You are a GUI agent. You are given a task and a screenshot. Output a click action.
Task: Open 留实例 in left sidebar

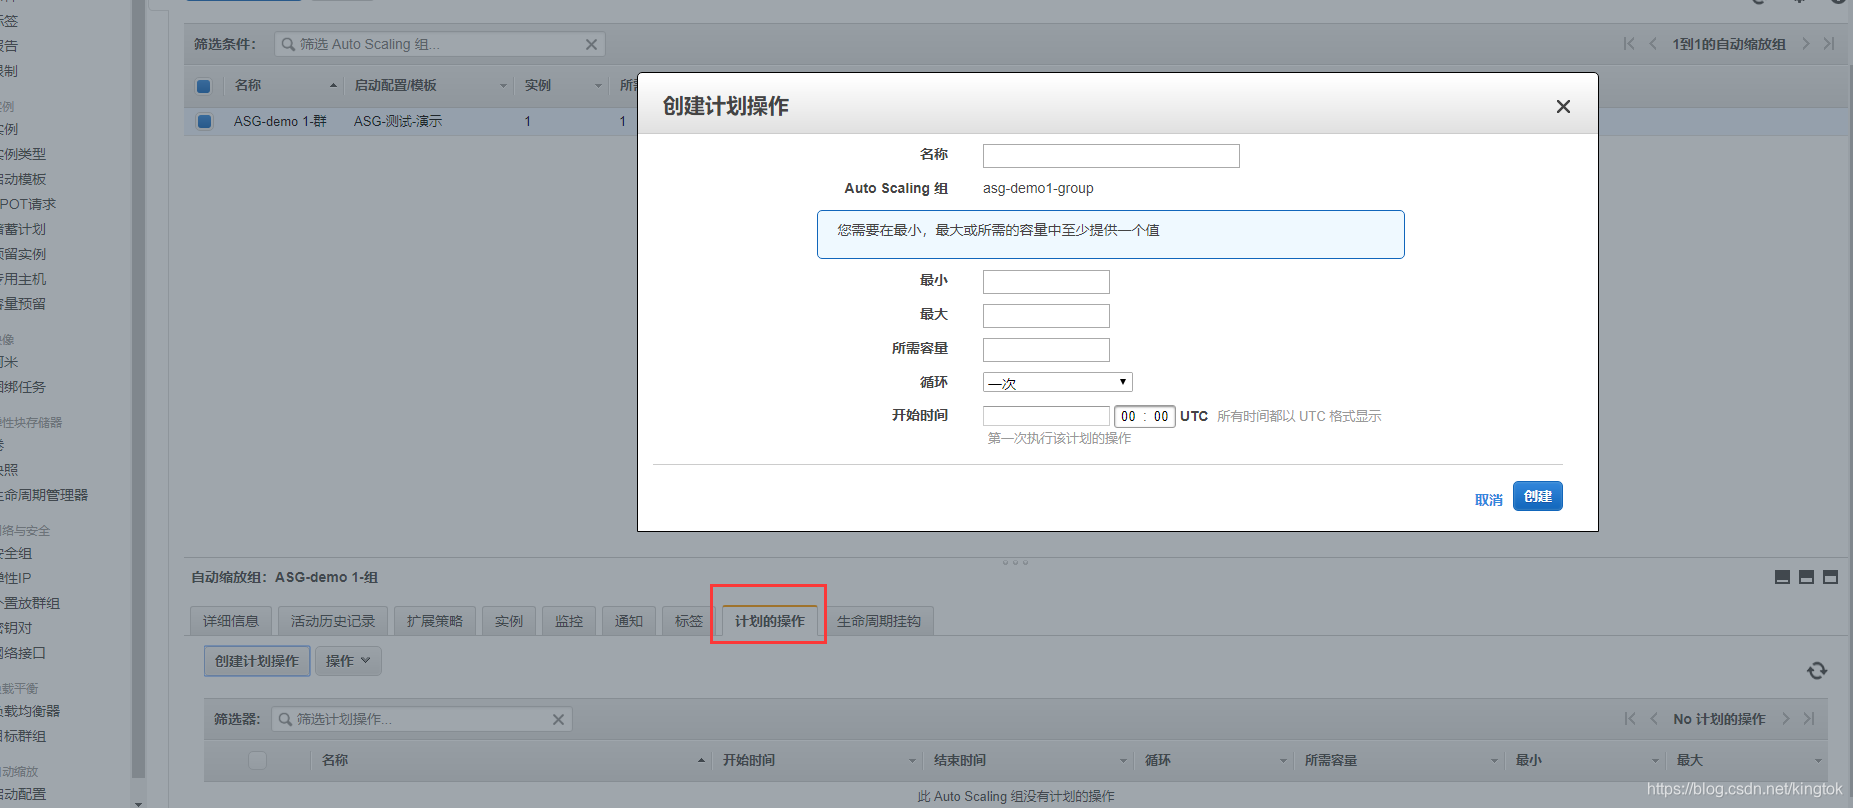click(24, 254)
